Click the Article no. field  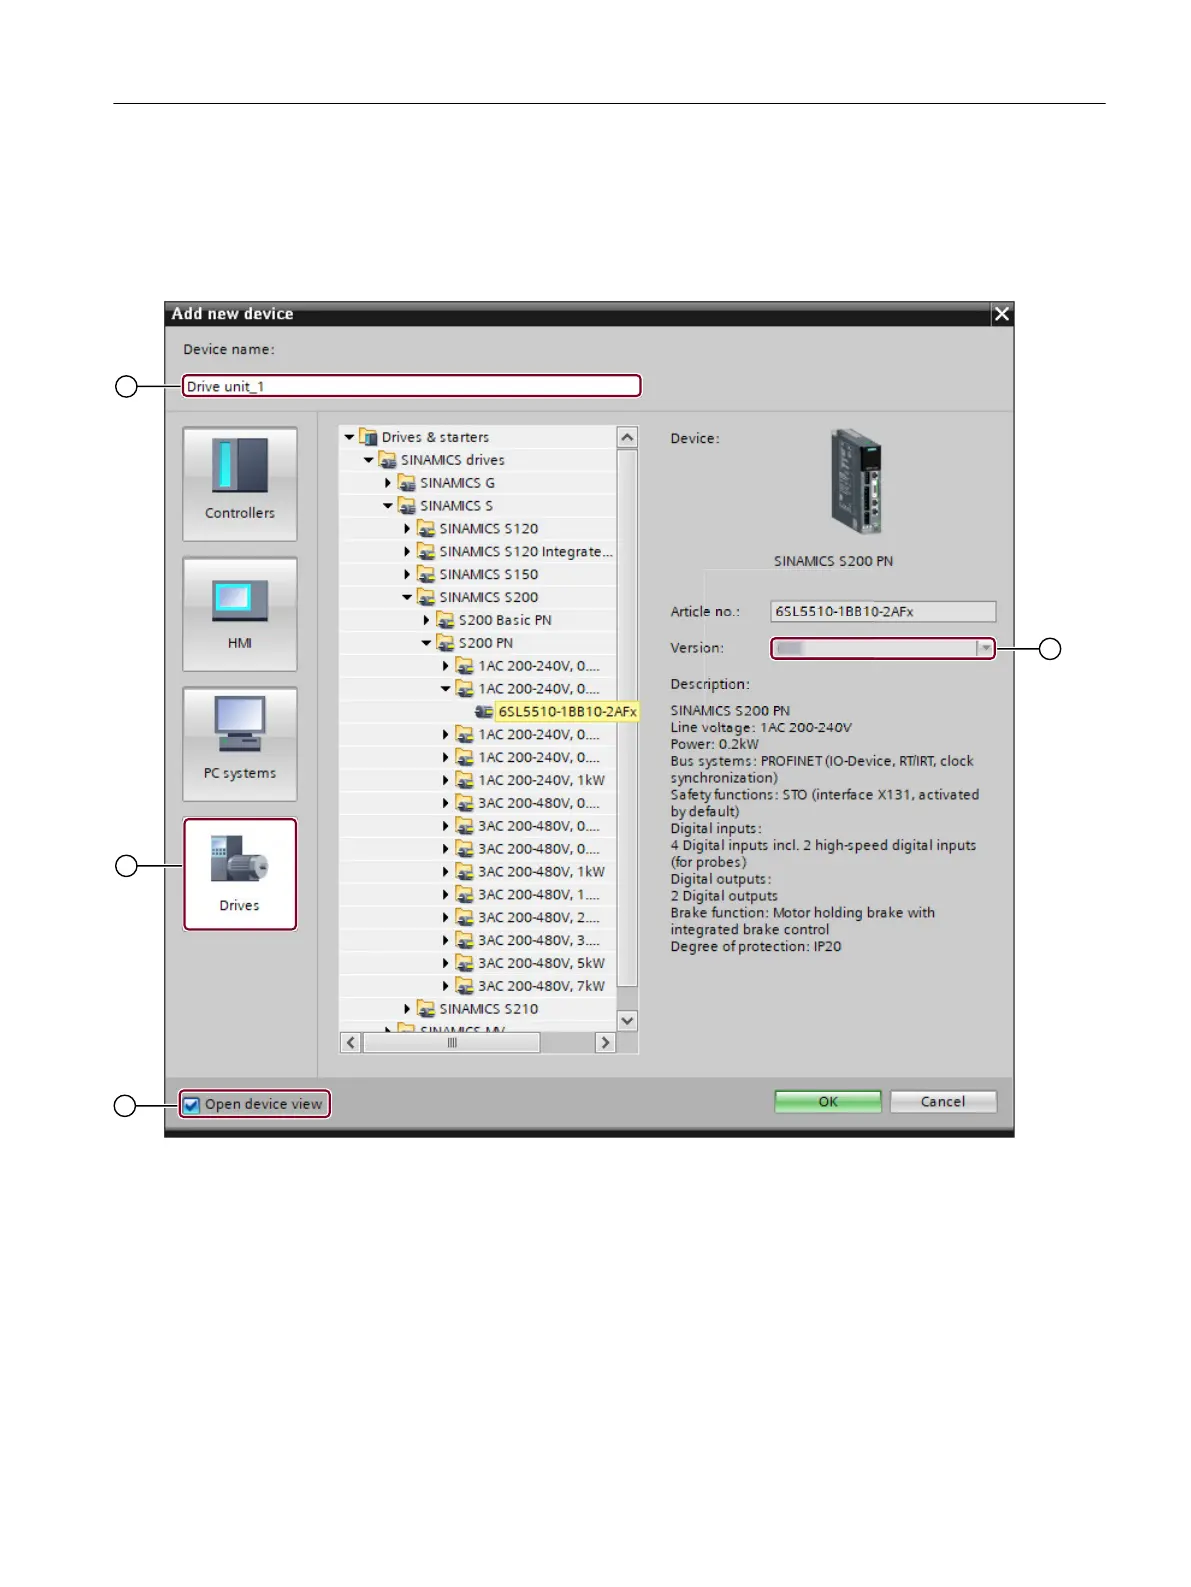tap(884, 612)
